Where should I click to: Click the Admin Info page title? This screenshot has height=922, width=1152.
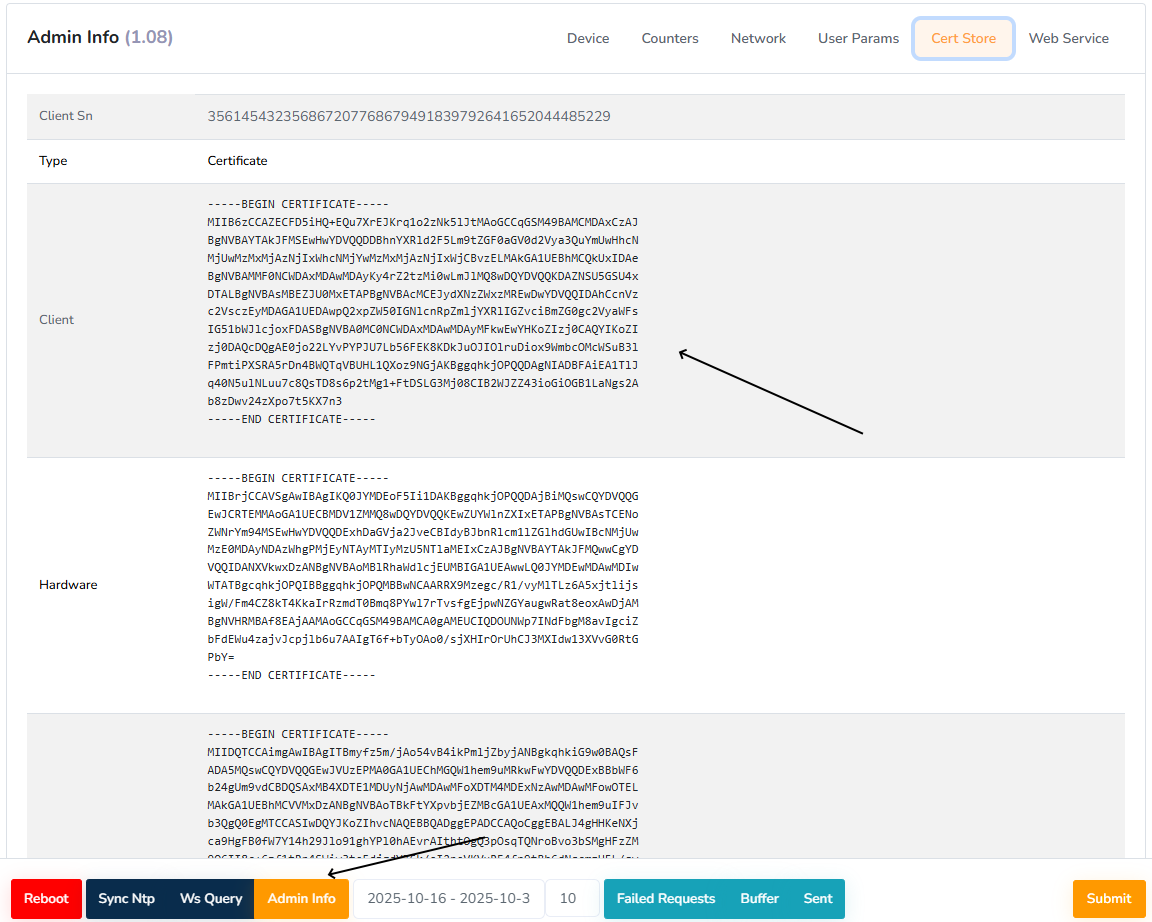tap(99, 38)
